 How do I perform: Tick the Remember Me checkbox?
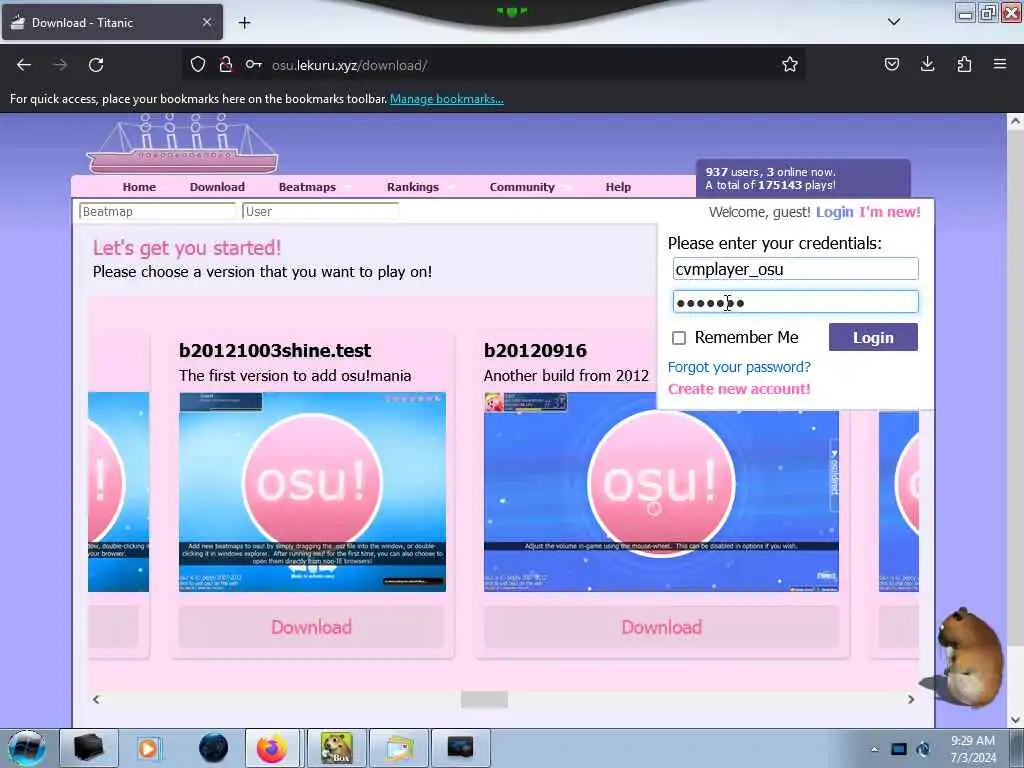point(679,338)
